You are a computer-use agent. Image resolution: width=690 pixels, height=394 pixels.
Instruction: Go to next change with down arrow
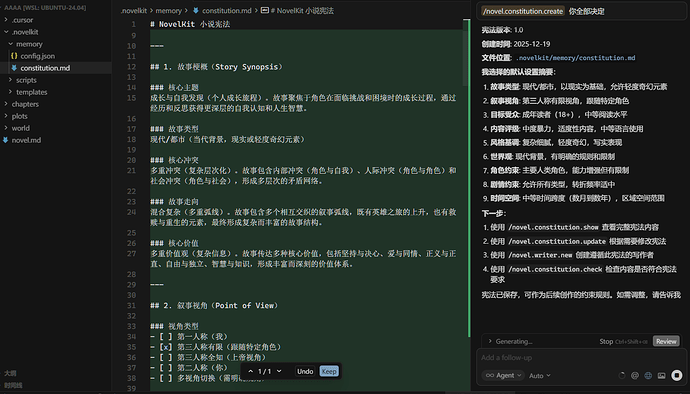(x=279, y=371)
